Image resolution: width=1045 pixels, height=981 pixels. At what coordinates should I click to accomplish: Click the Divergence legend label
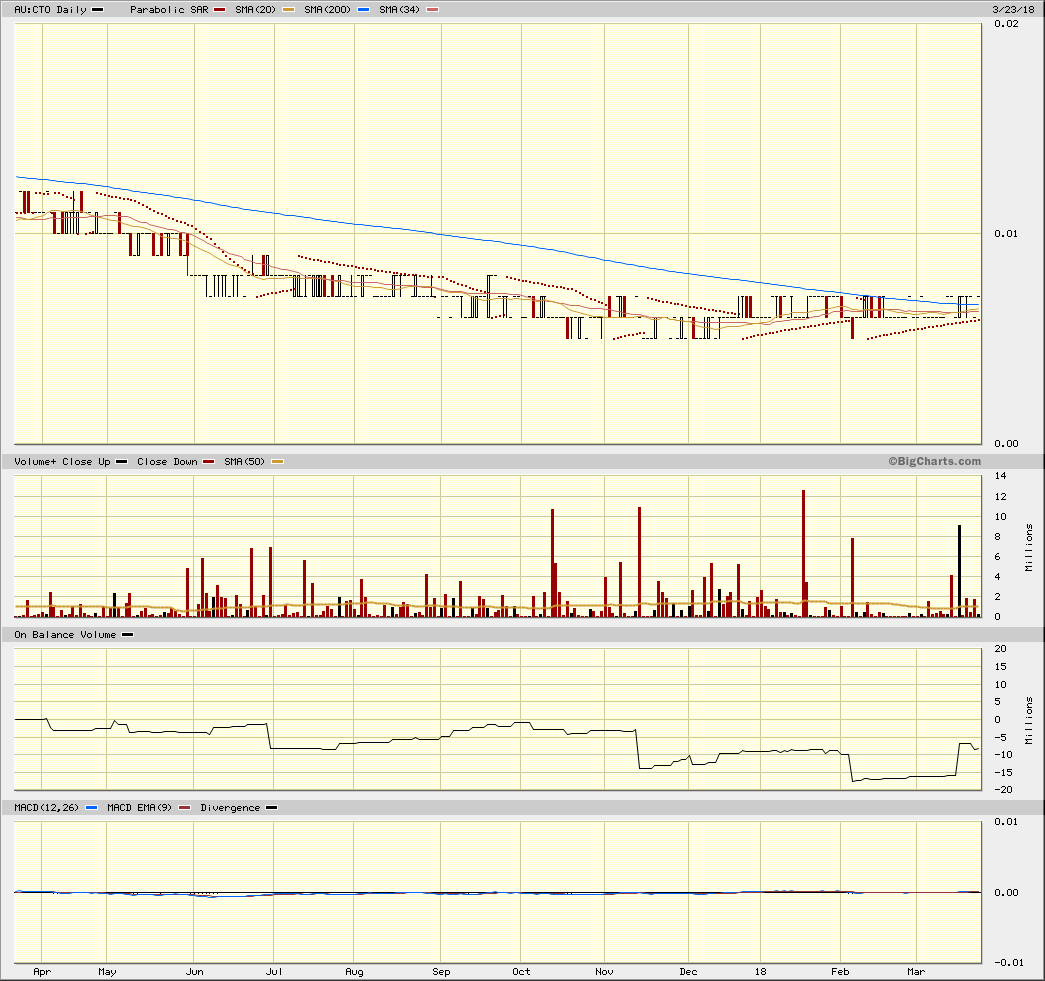(230, 808)
